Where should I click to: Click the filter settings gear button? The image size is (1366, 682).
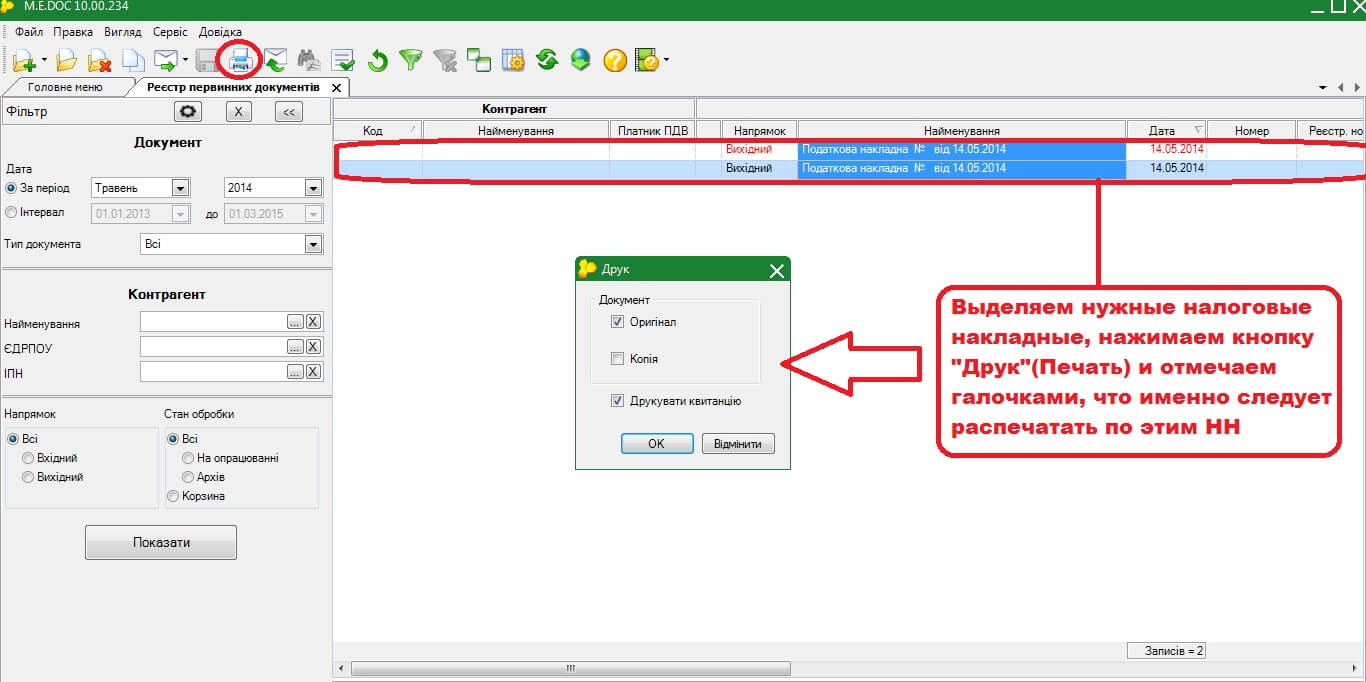[x=188, y=112]
